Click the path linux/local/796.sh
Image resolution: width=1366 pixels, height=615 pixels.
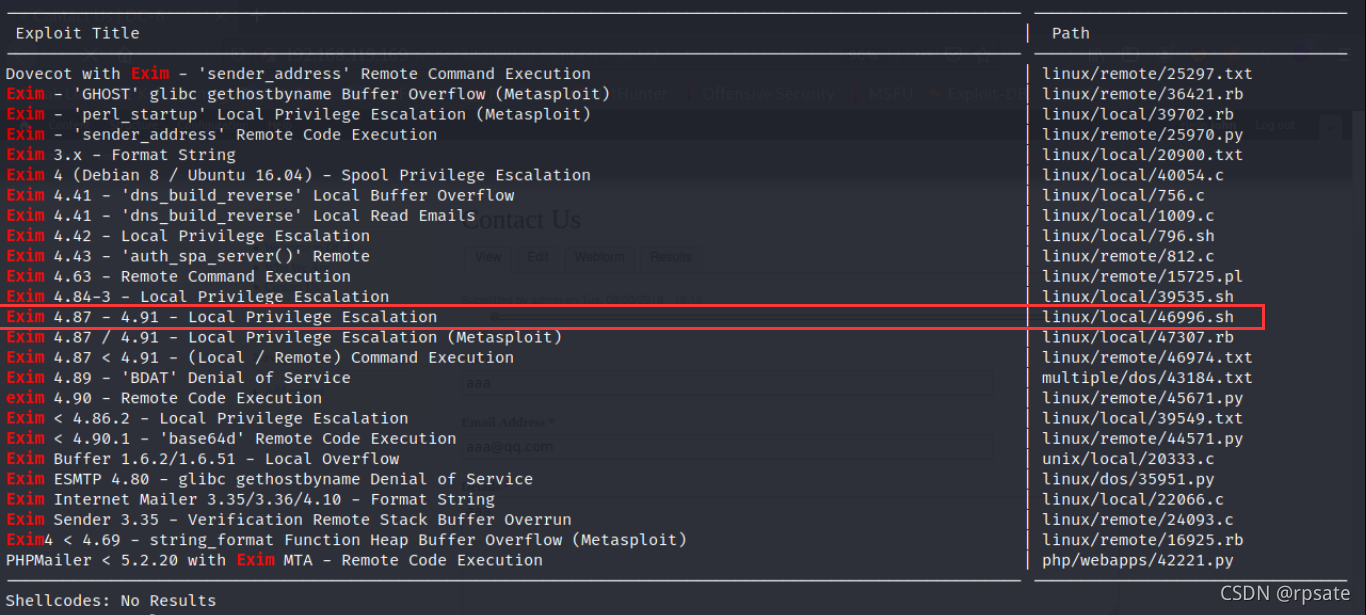point(1128,236)
